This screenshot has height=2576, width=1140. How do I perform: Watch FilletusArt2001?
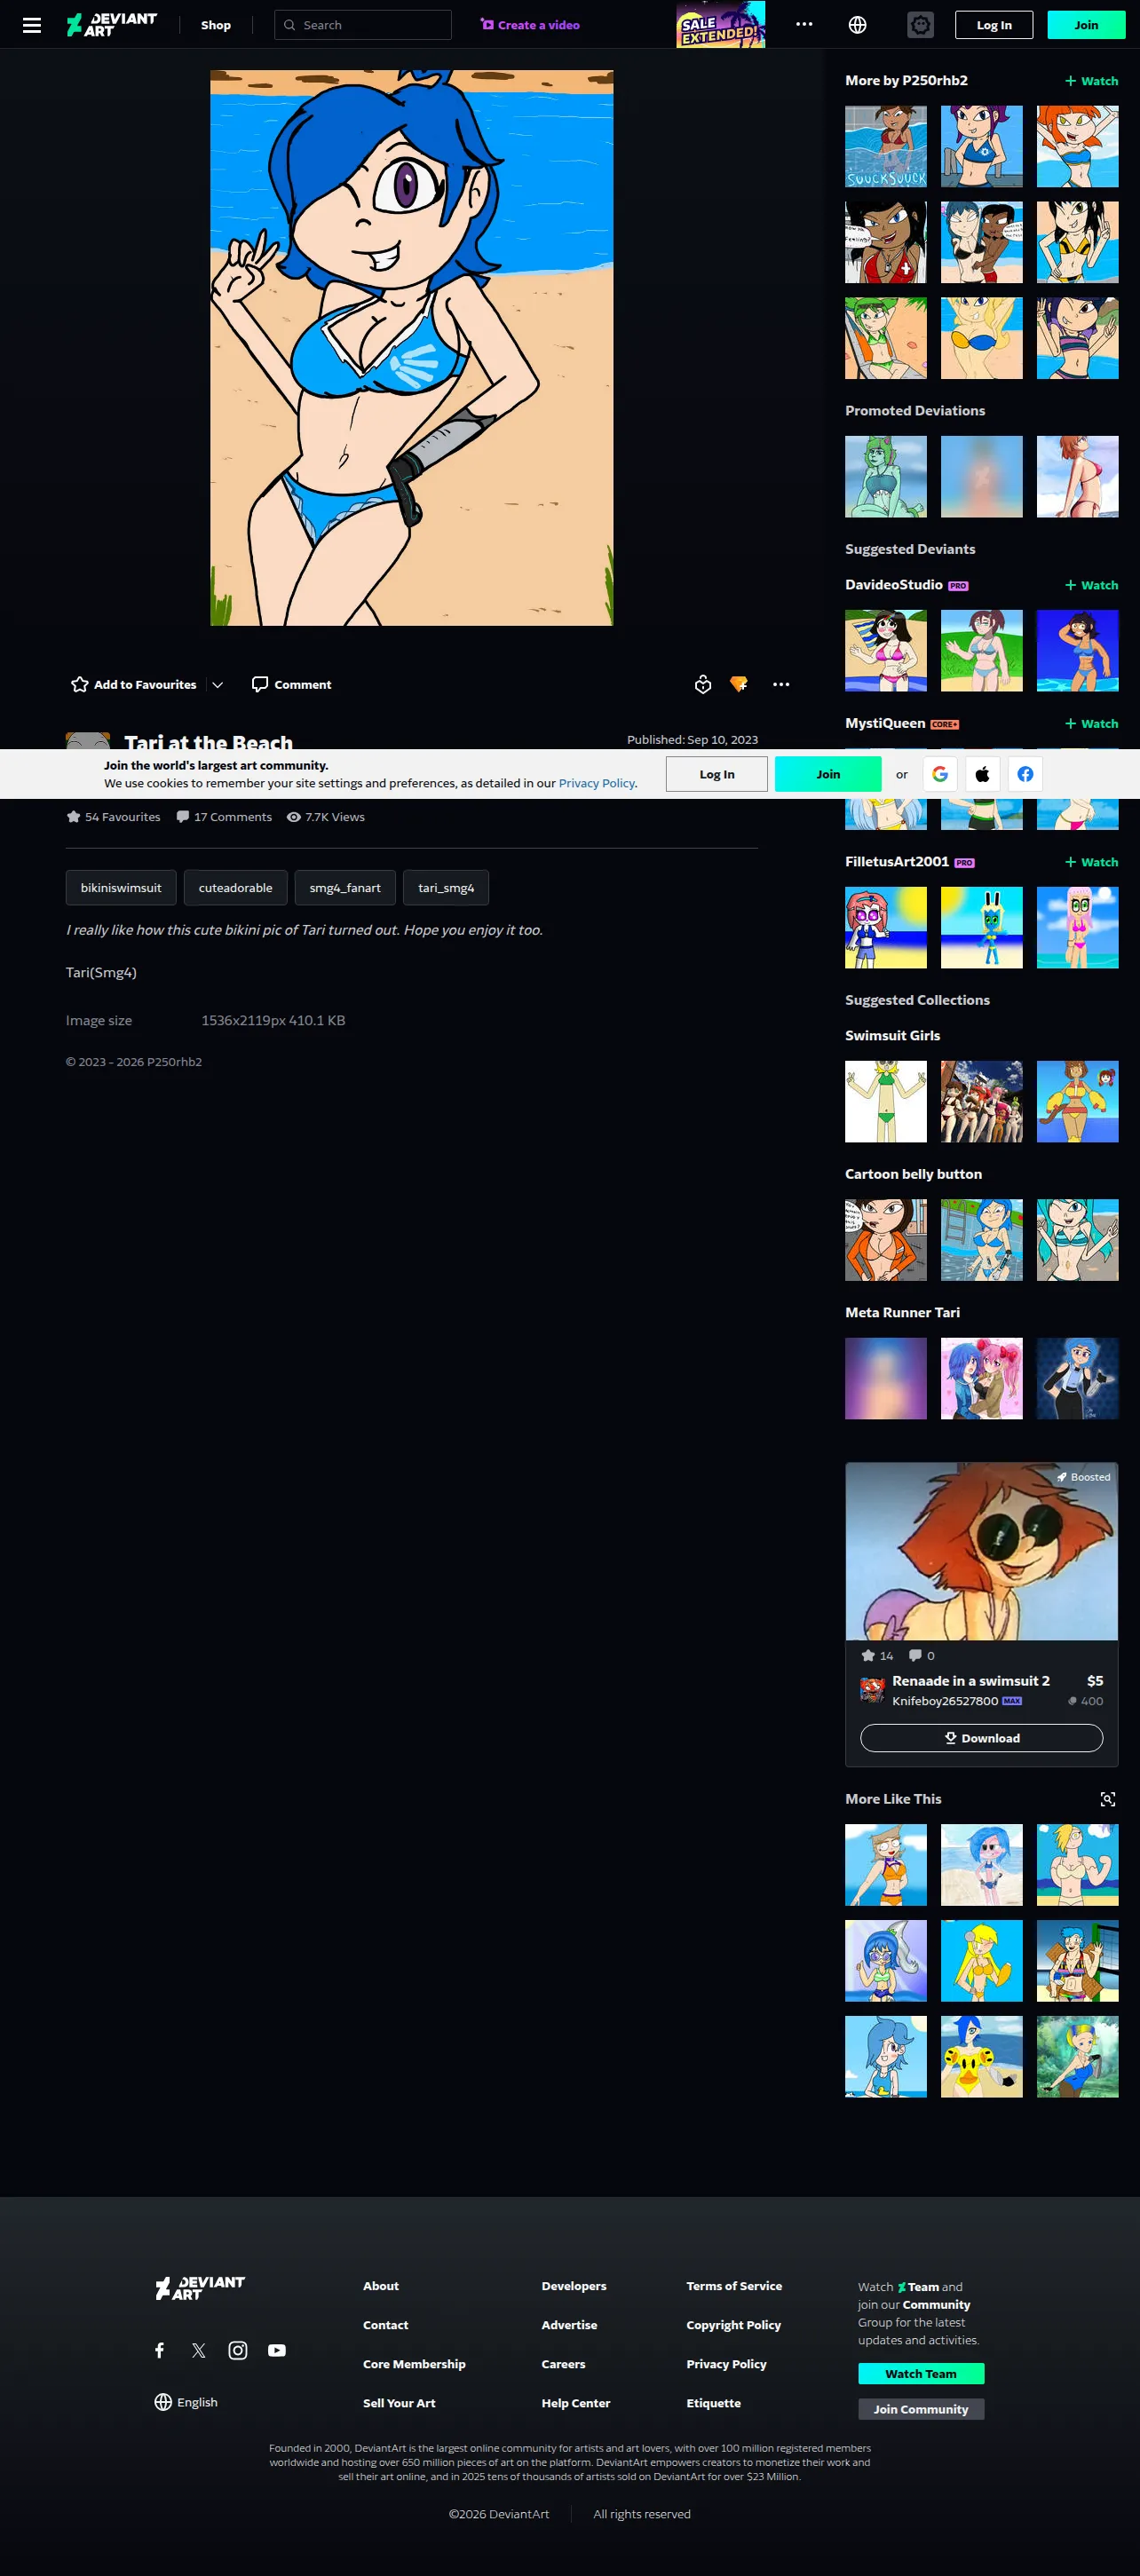coord(1092,862)
